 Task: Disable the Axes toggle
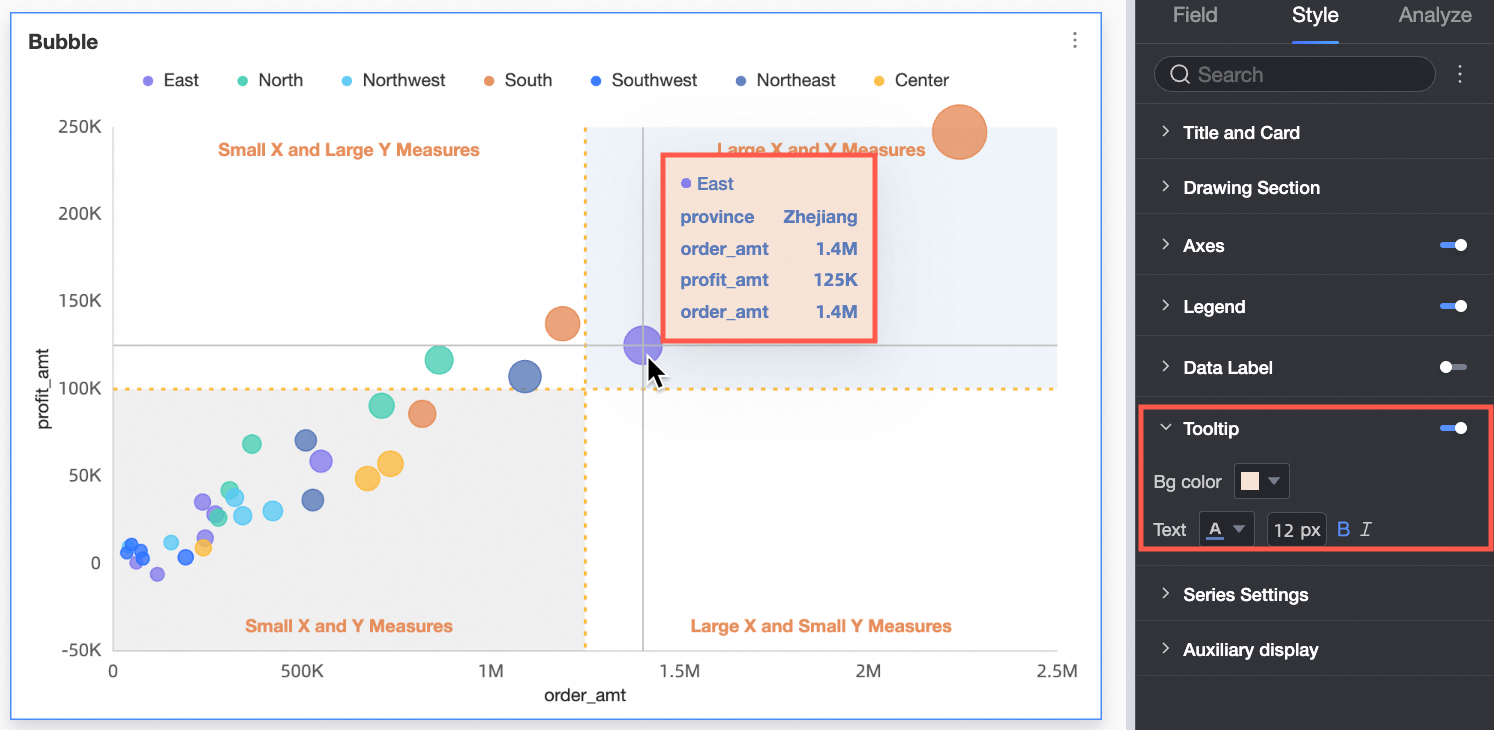tap(1453, 245)
